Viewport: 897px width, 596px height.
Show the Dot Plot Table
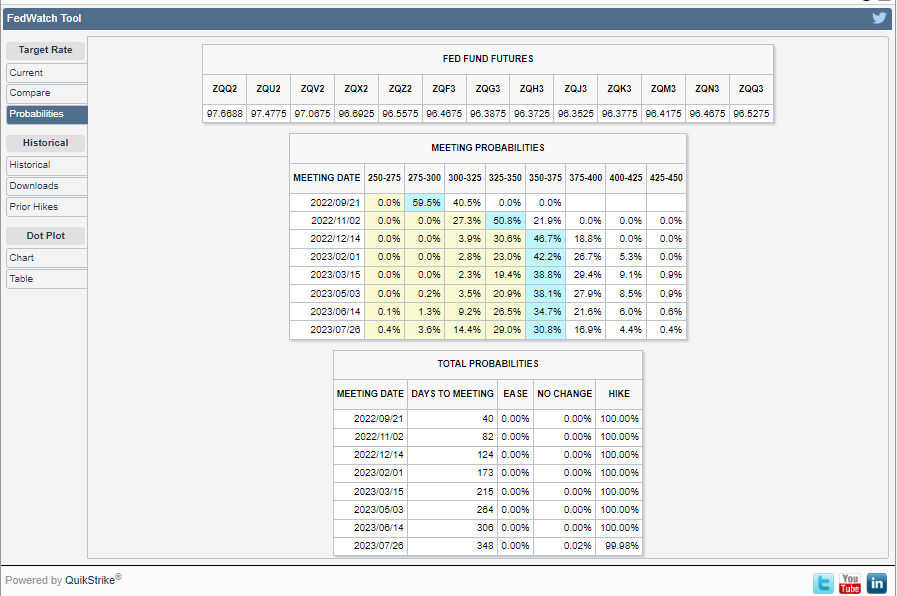click(45, 279)
